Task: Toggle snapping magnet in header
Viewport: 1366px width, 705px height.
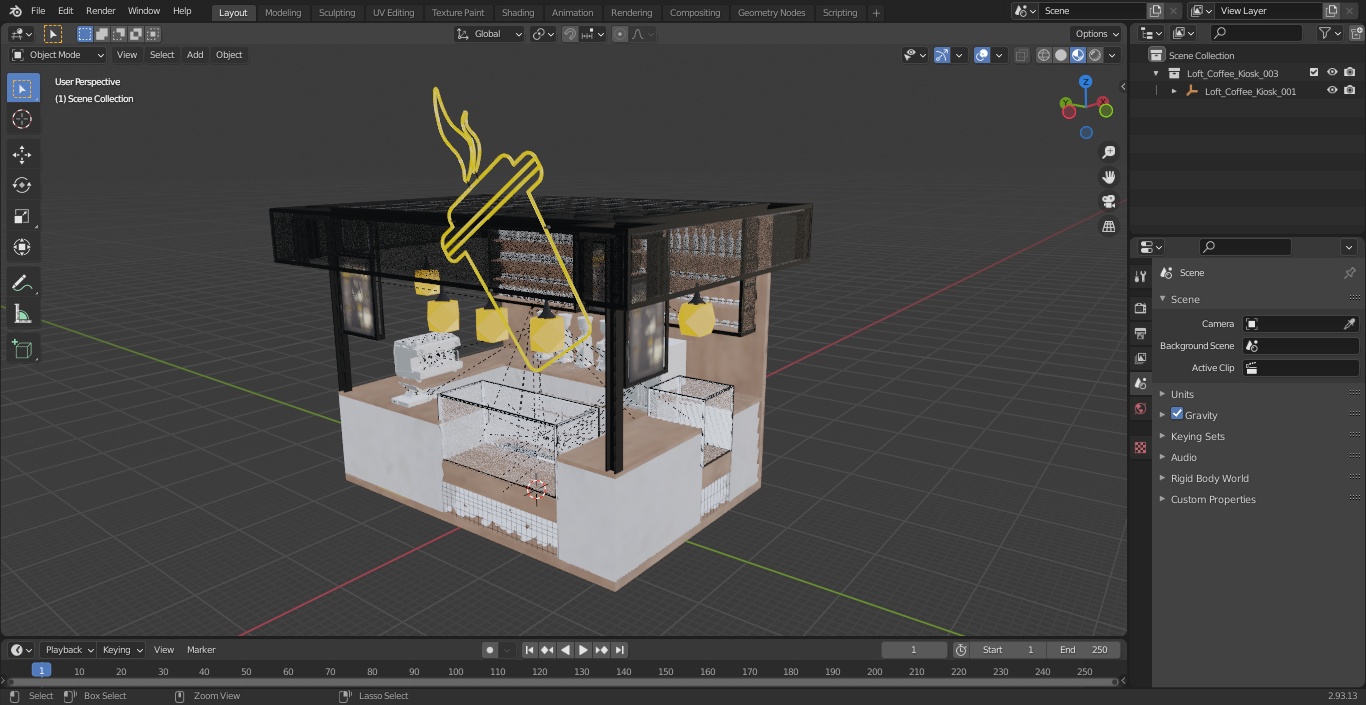Action: point(569,34)
